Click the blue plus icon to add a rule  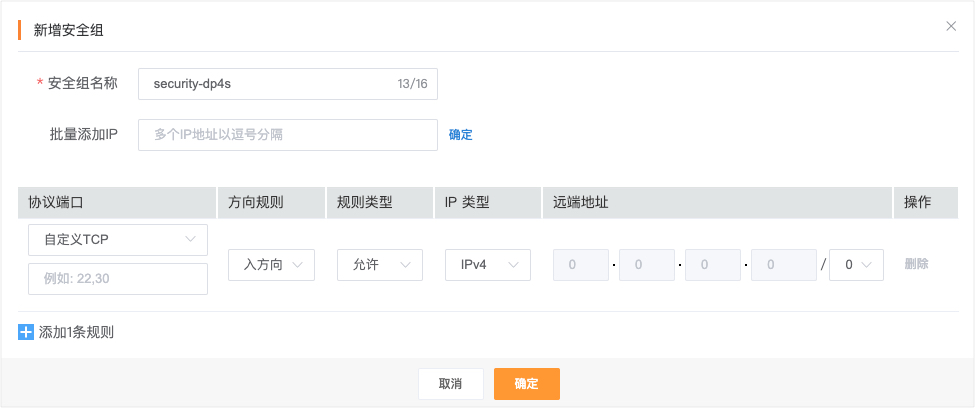click(x=27, y=332)
